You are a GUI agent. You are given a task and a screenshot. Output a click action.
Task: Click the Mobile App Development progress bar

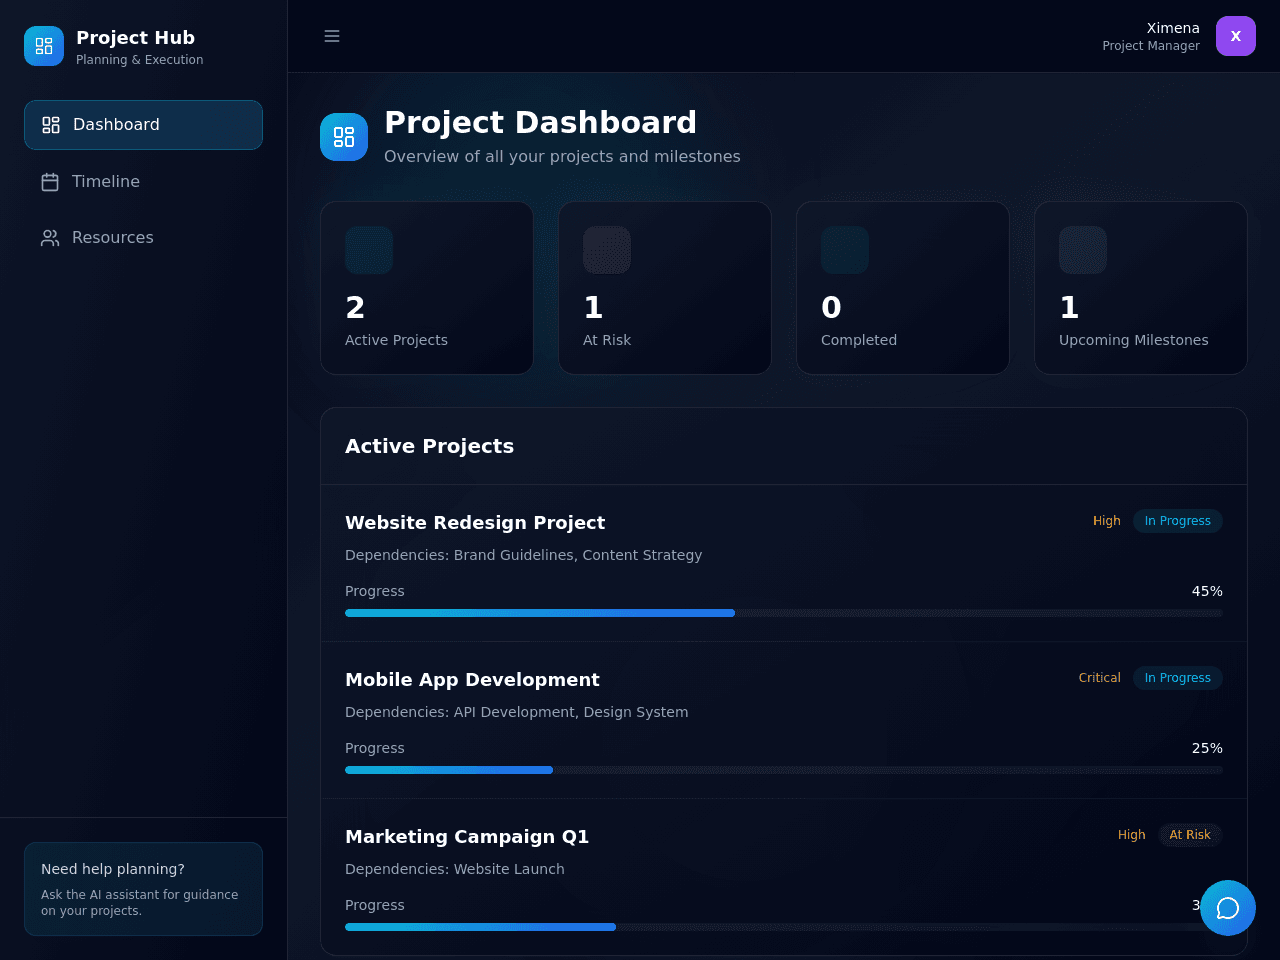[x=784, y=770]
